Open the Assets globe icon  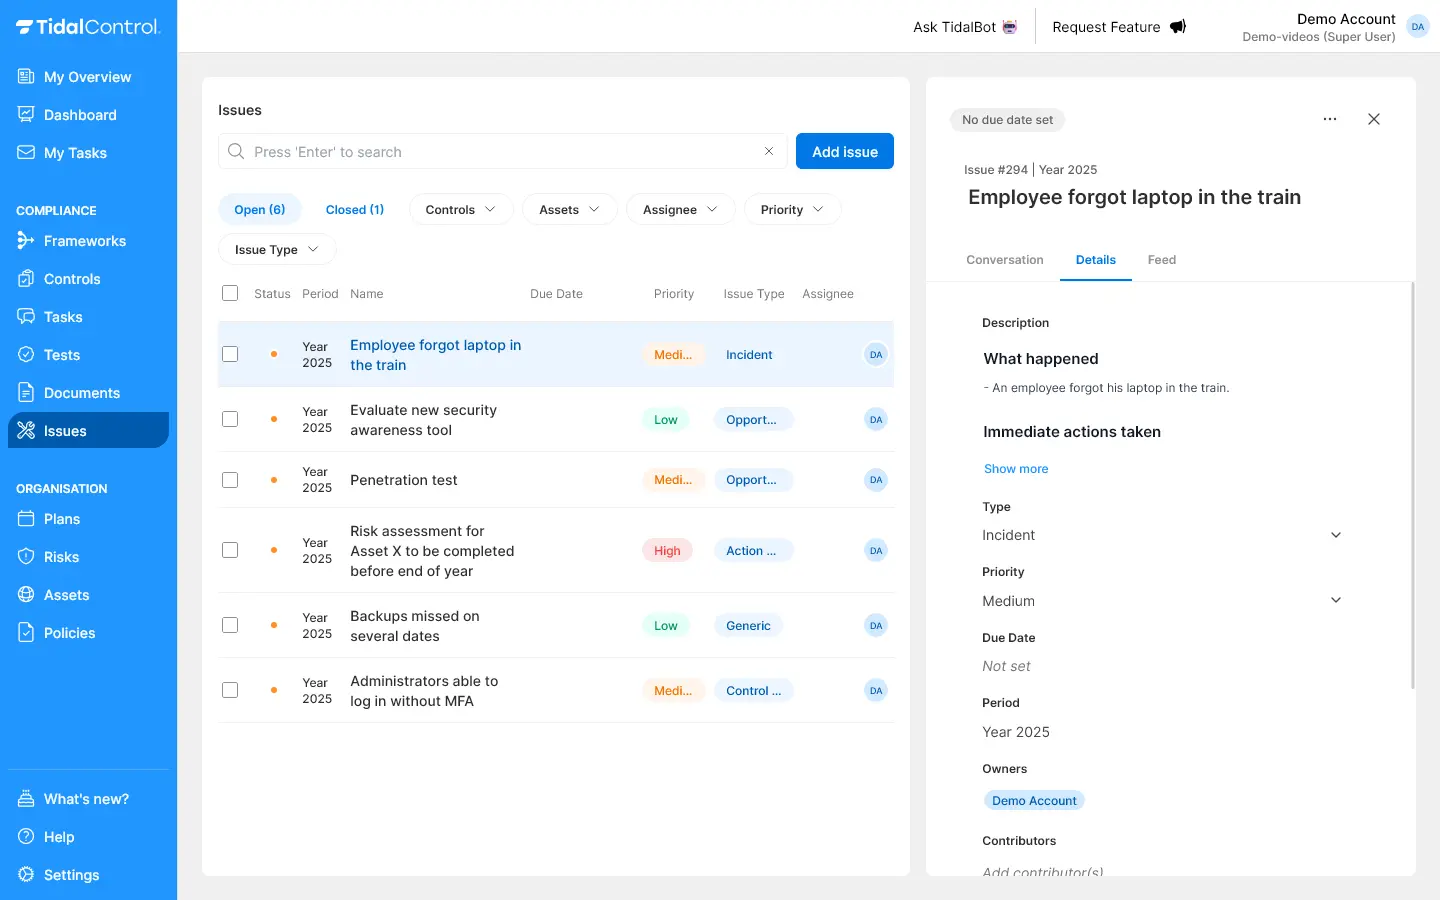(x=26, y=595)
